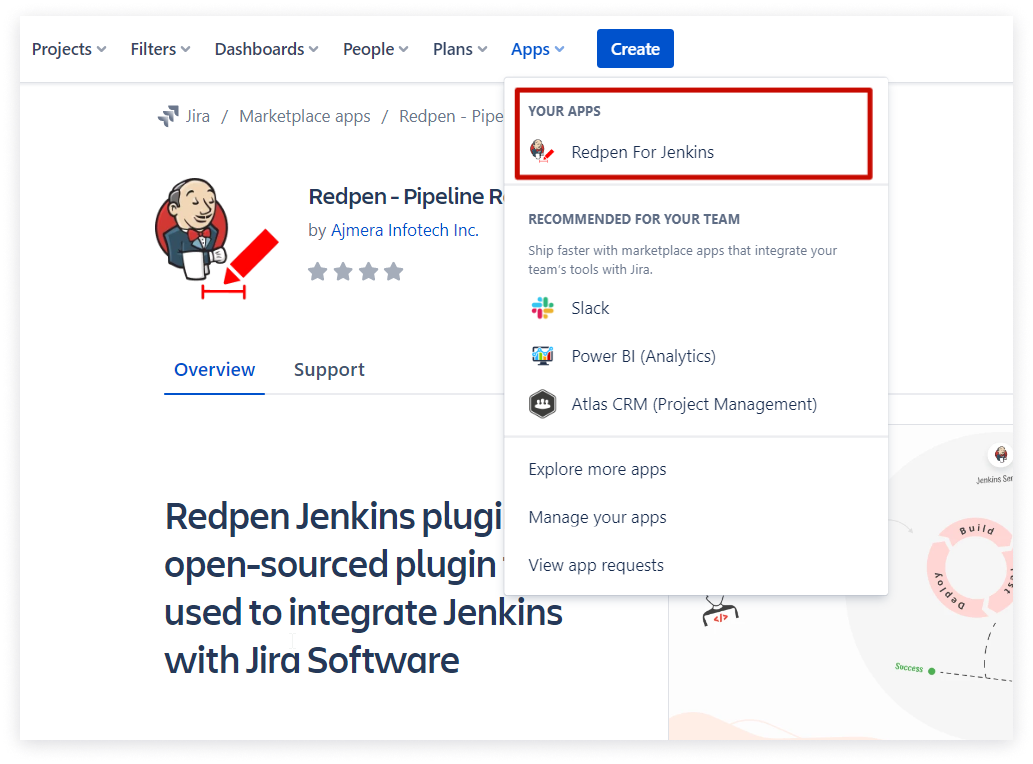Click the third rating star
1033x764 pixels.
pos(368,271)
